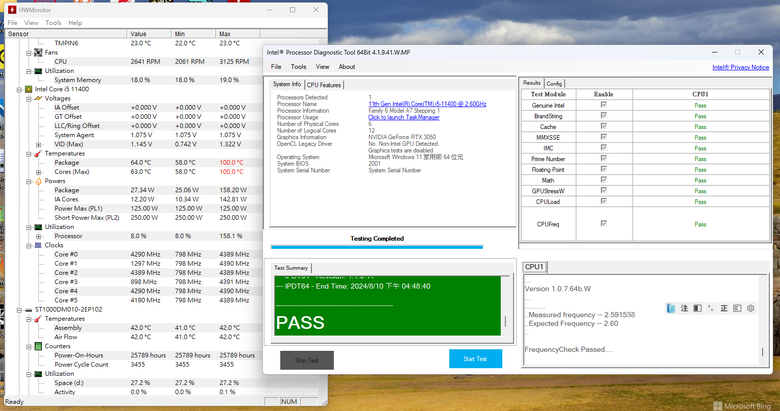Screen dimensions: 780x411
Task: Click the IME punctuation mode icon
Action: [710, 308]
